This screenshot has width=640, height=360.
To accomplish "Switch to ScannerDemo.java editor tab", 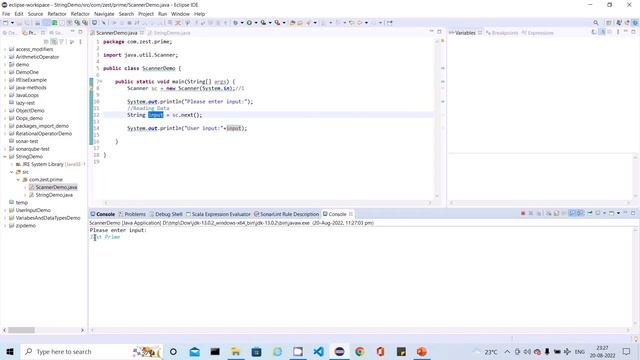I will pyautogui.click(x=116, y=33).
